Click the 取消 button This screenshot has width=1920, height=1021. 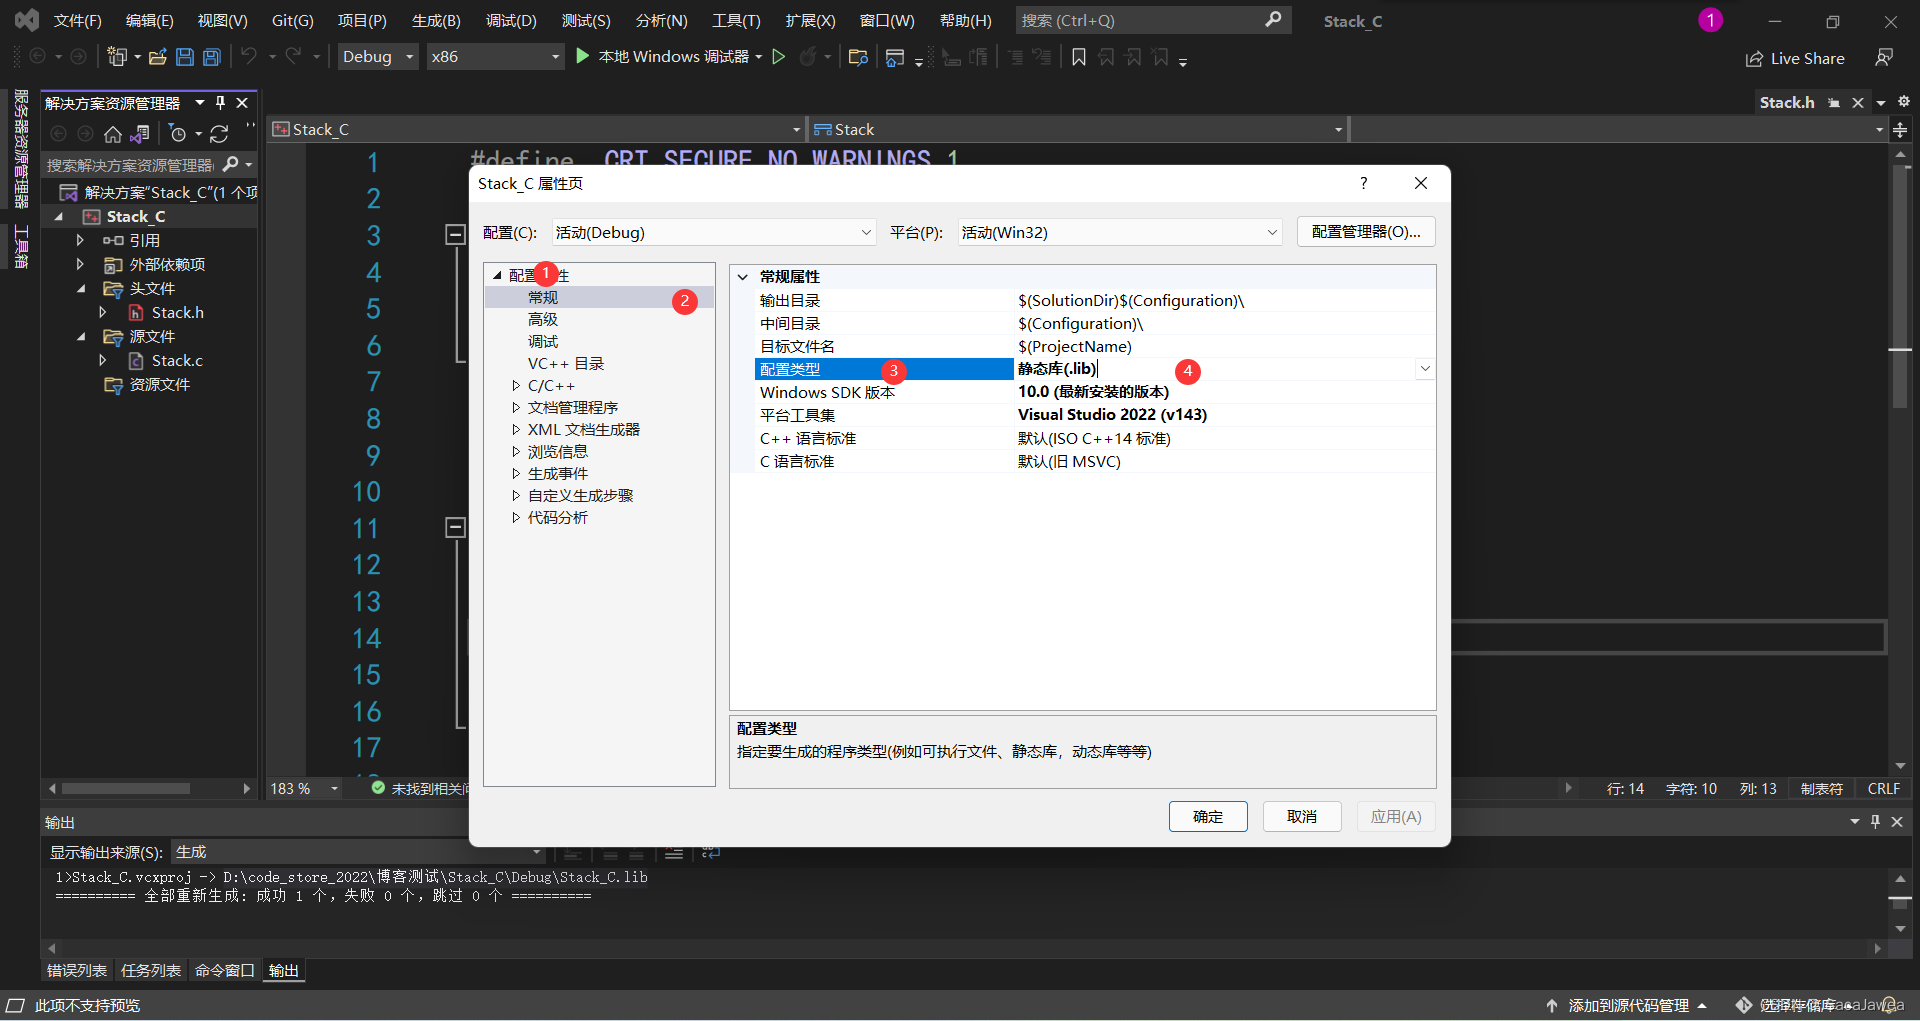[x=1302, y=816]
